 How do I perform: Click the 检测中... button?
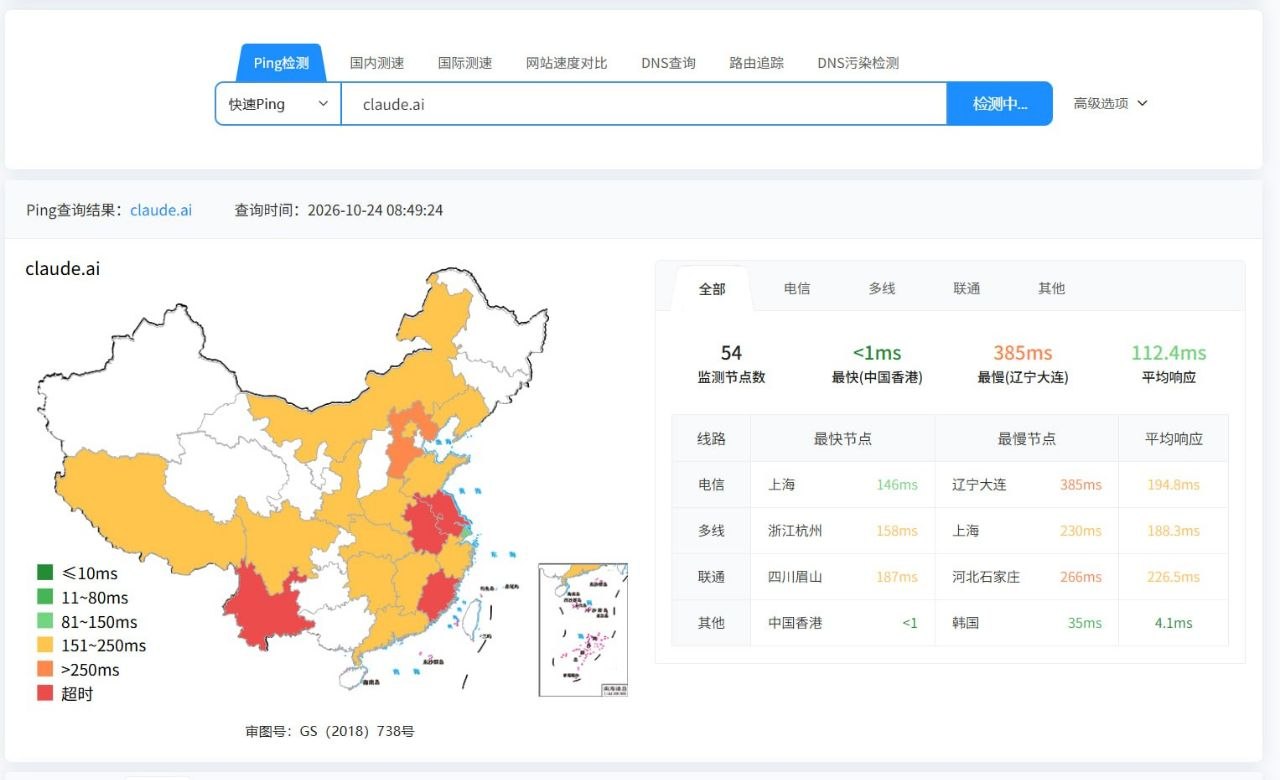click(x=1000, y=104)
